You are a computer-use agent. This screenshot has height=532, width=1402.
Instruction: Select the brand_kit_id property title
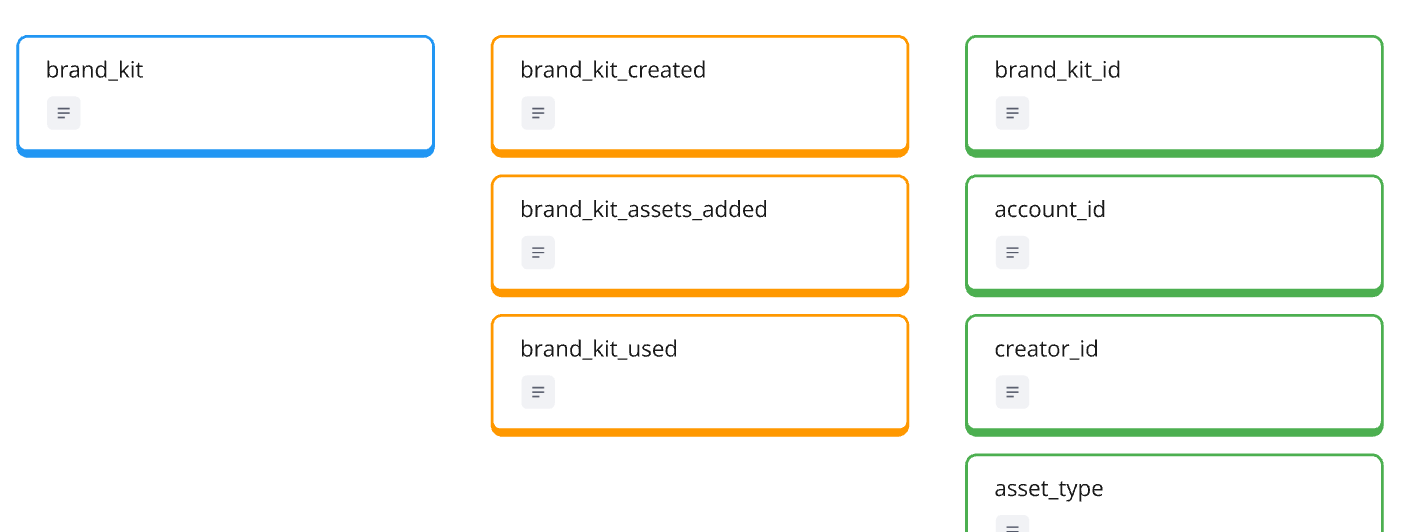click(1057, 70)
